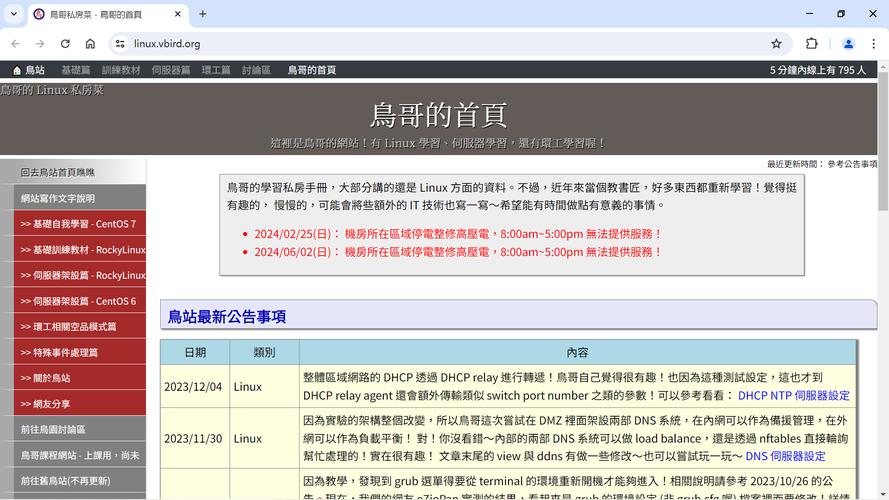Open sidebar 關於鳥站
Image resolution: width=889 pixels, height=500 pixels.
[x=79, y=378]
